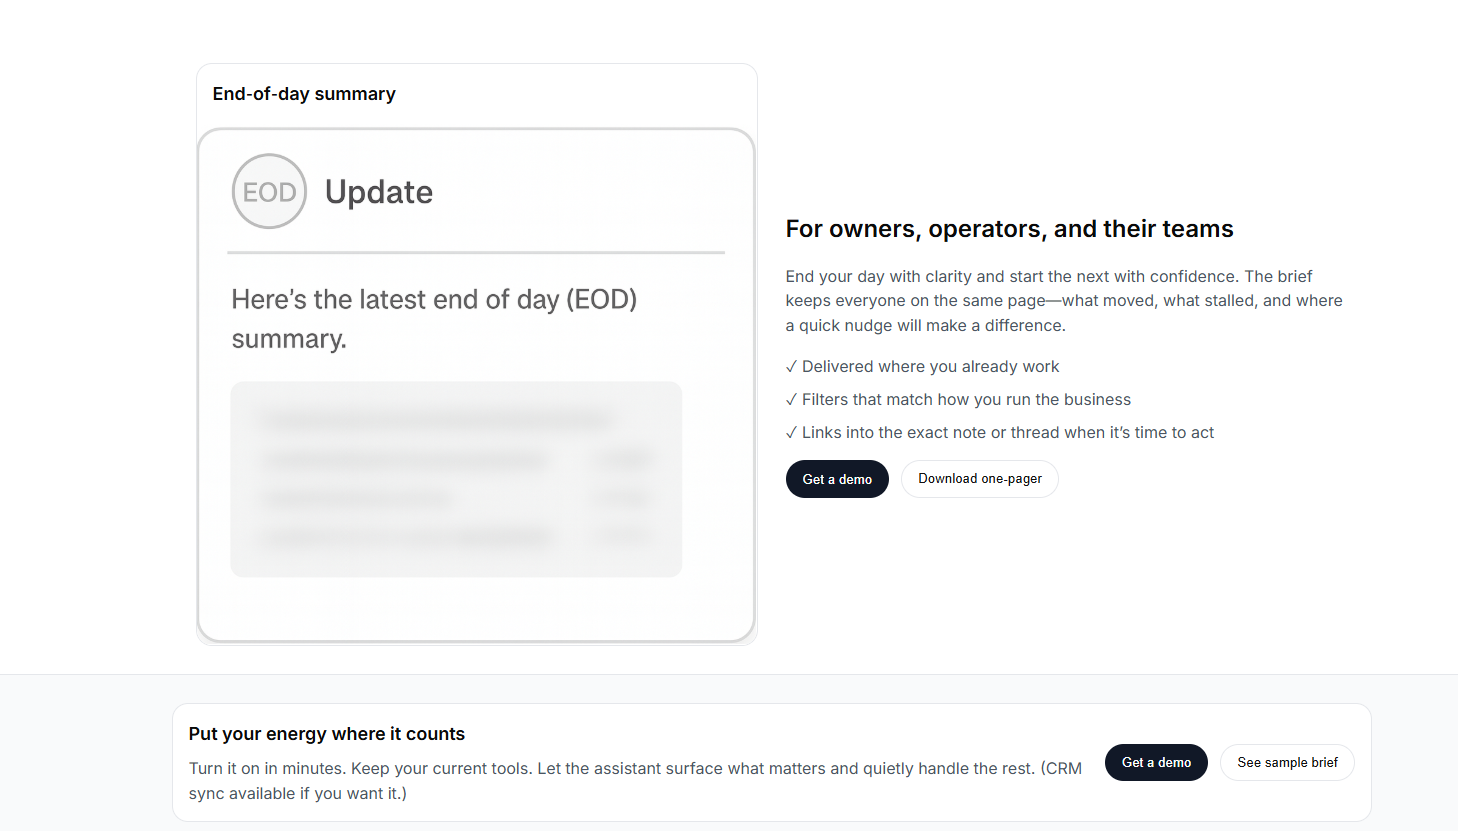
Task: Click the Update heading in the preview card
Action: click(x=379, y=192)
